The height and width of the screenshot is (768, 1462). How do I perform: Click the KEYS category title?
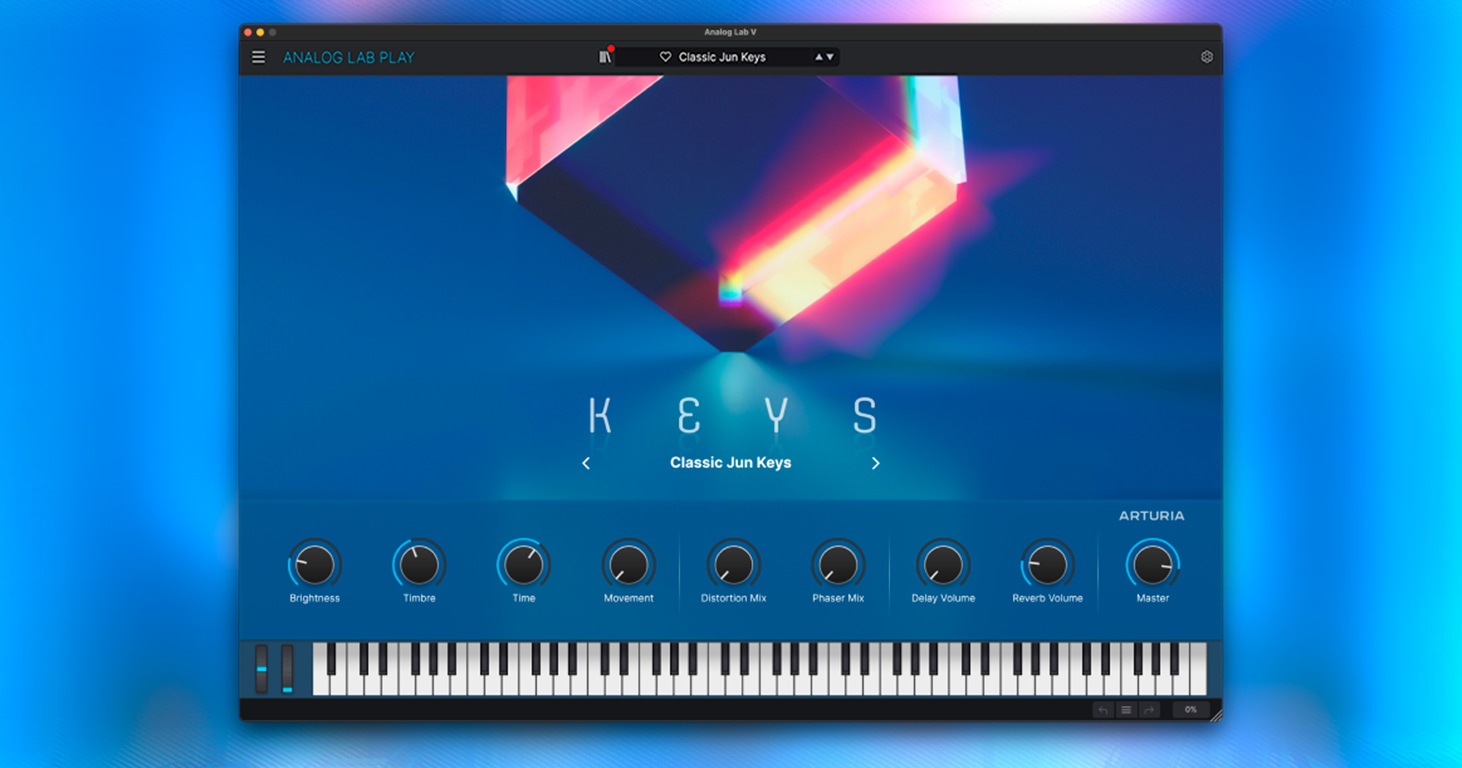732,416
